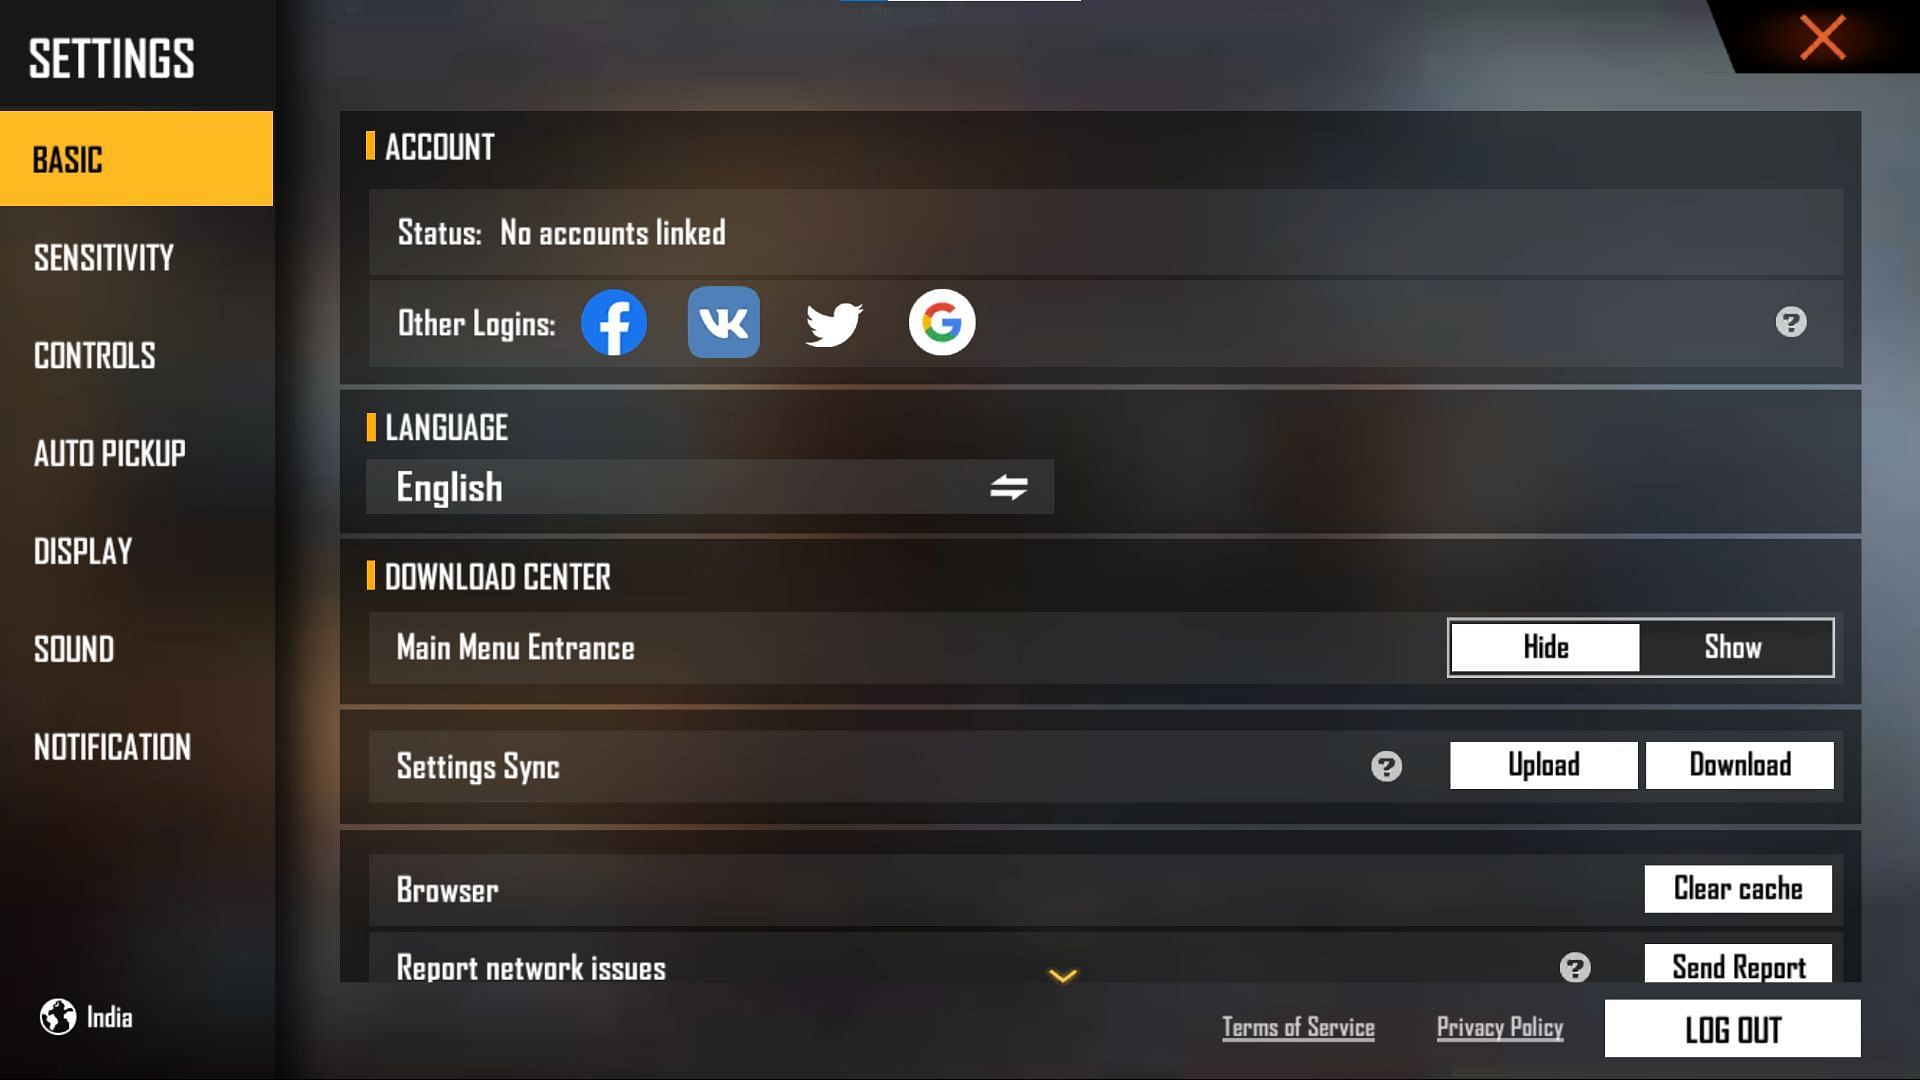Toggle Main Menu Entrance to Show

(1733, 647)
